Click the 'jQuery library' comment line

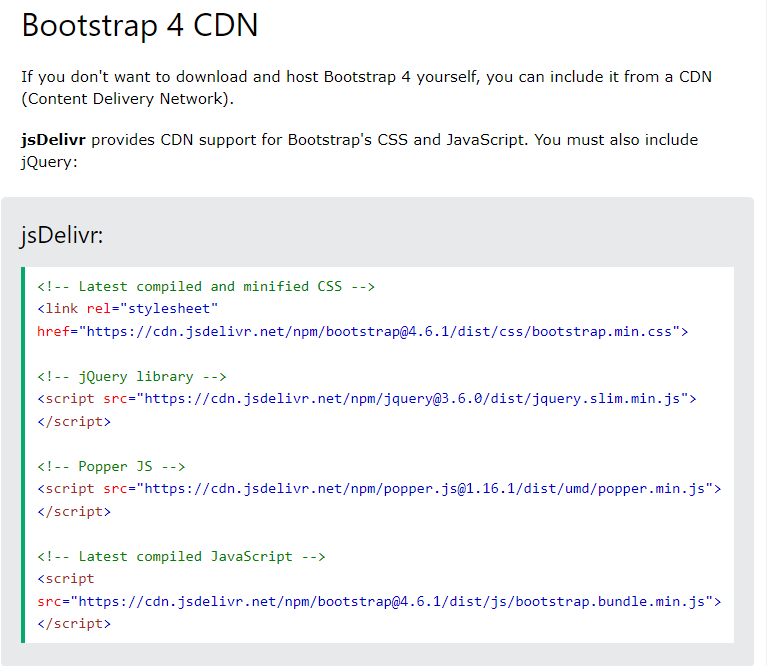click(x=132, y=377)
